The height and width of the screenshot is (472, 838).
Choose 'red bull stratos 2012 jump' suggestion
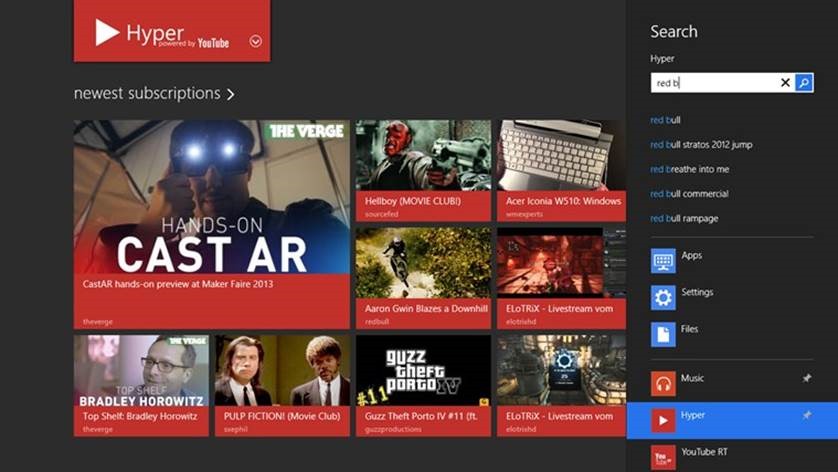point(701,144)
